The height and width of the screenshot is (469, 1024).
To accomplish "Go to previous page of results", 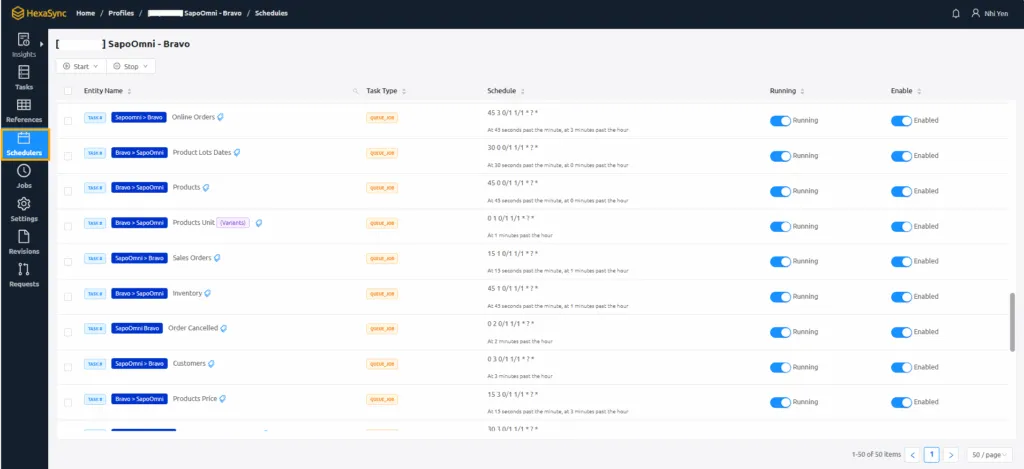I will coord(912,455).
